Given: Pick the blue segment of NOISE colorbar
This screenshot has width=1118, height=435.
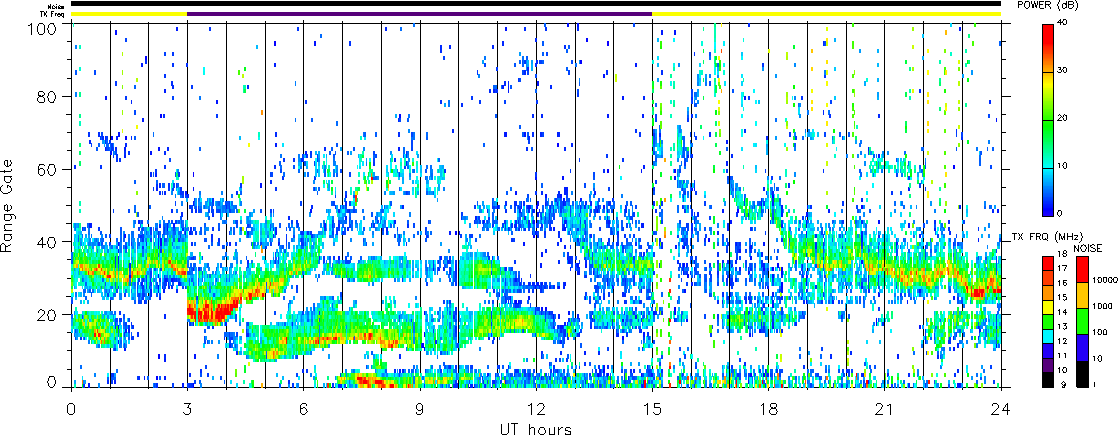Looking at the screenshot, I should (1081, 348).
